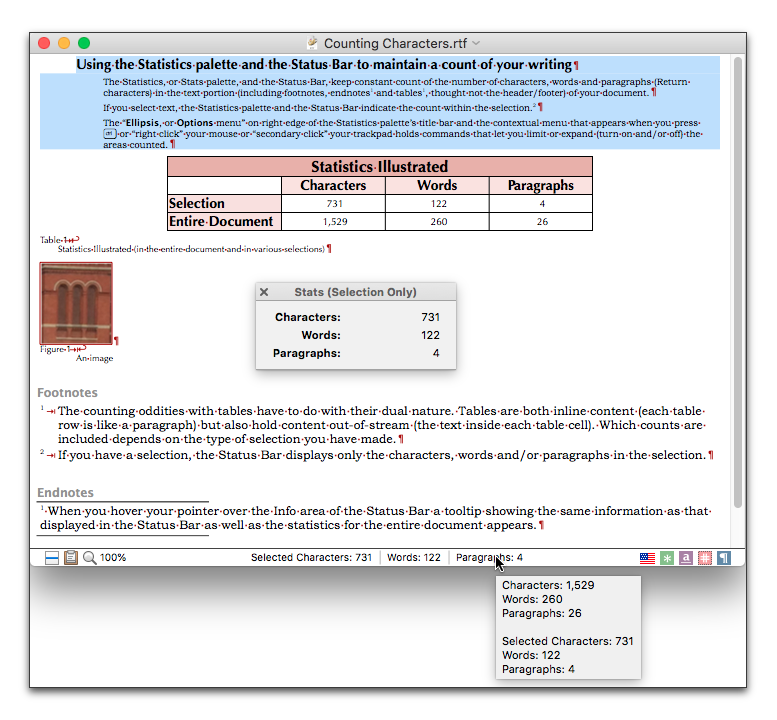Viewport: 777px width, 720px height.
Task: Open the title dropdown chevron beside Counting Characters.rtf
Action: coord(476,44)
